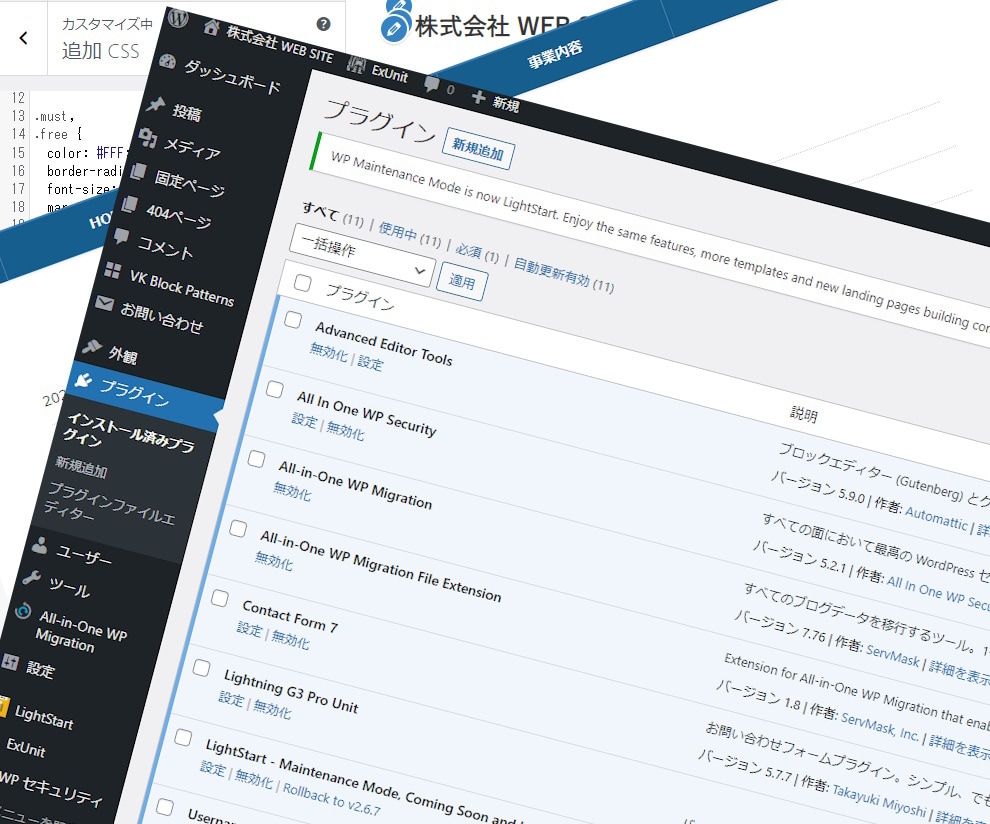Open 新規追加 submenu under プラグイン
The height and width of the screenshot is (824, 990).
[x=81, y=468]
